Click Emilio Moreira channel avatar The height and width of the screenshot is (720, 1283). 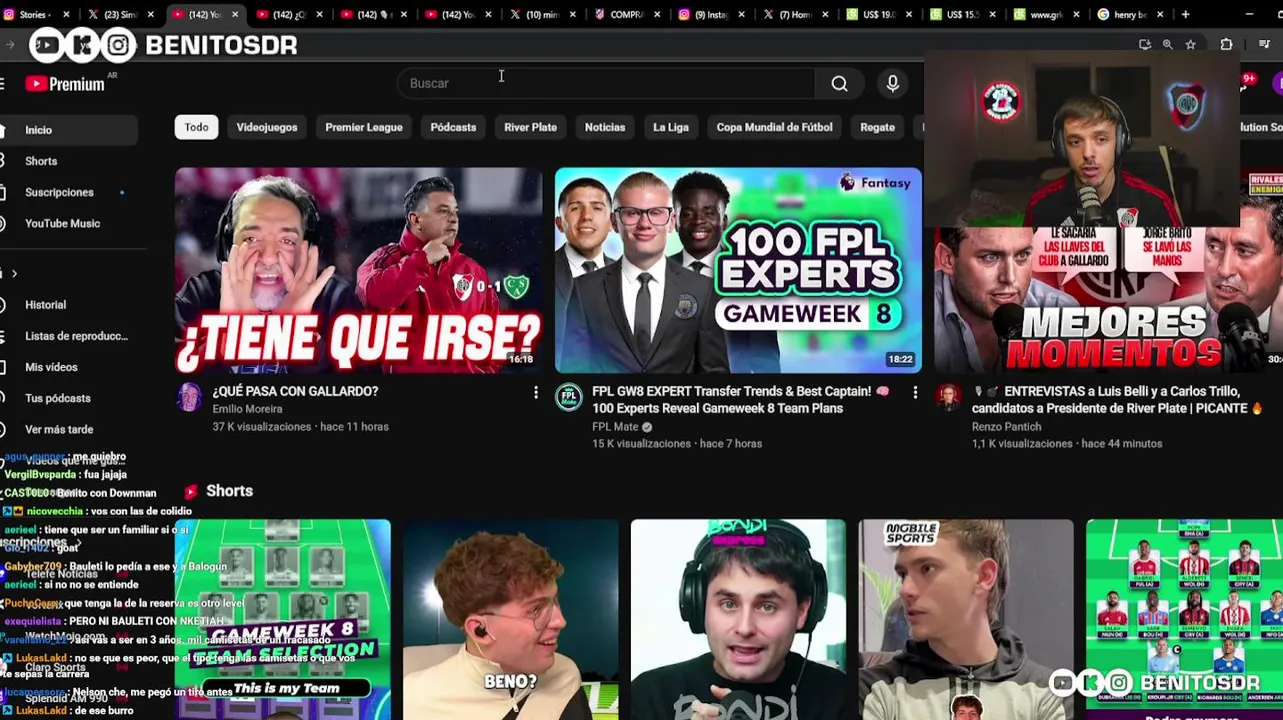click(189, 397)
